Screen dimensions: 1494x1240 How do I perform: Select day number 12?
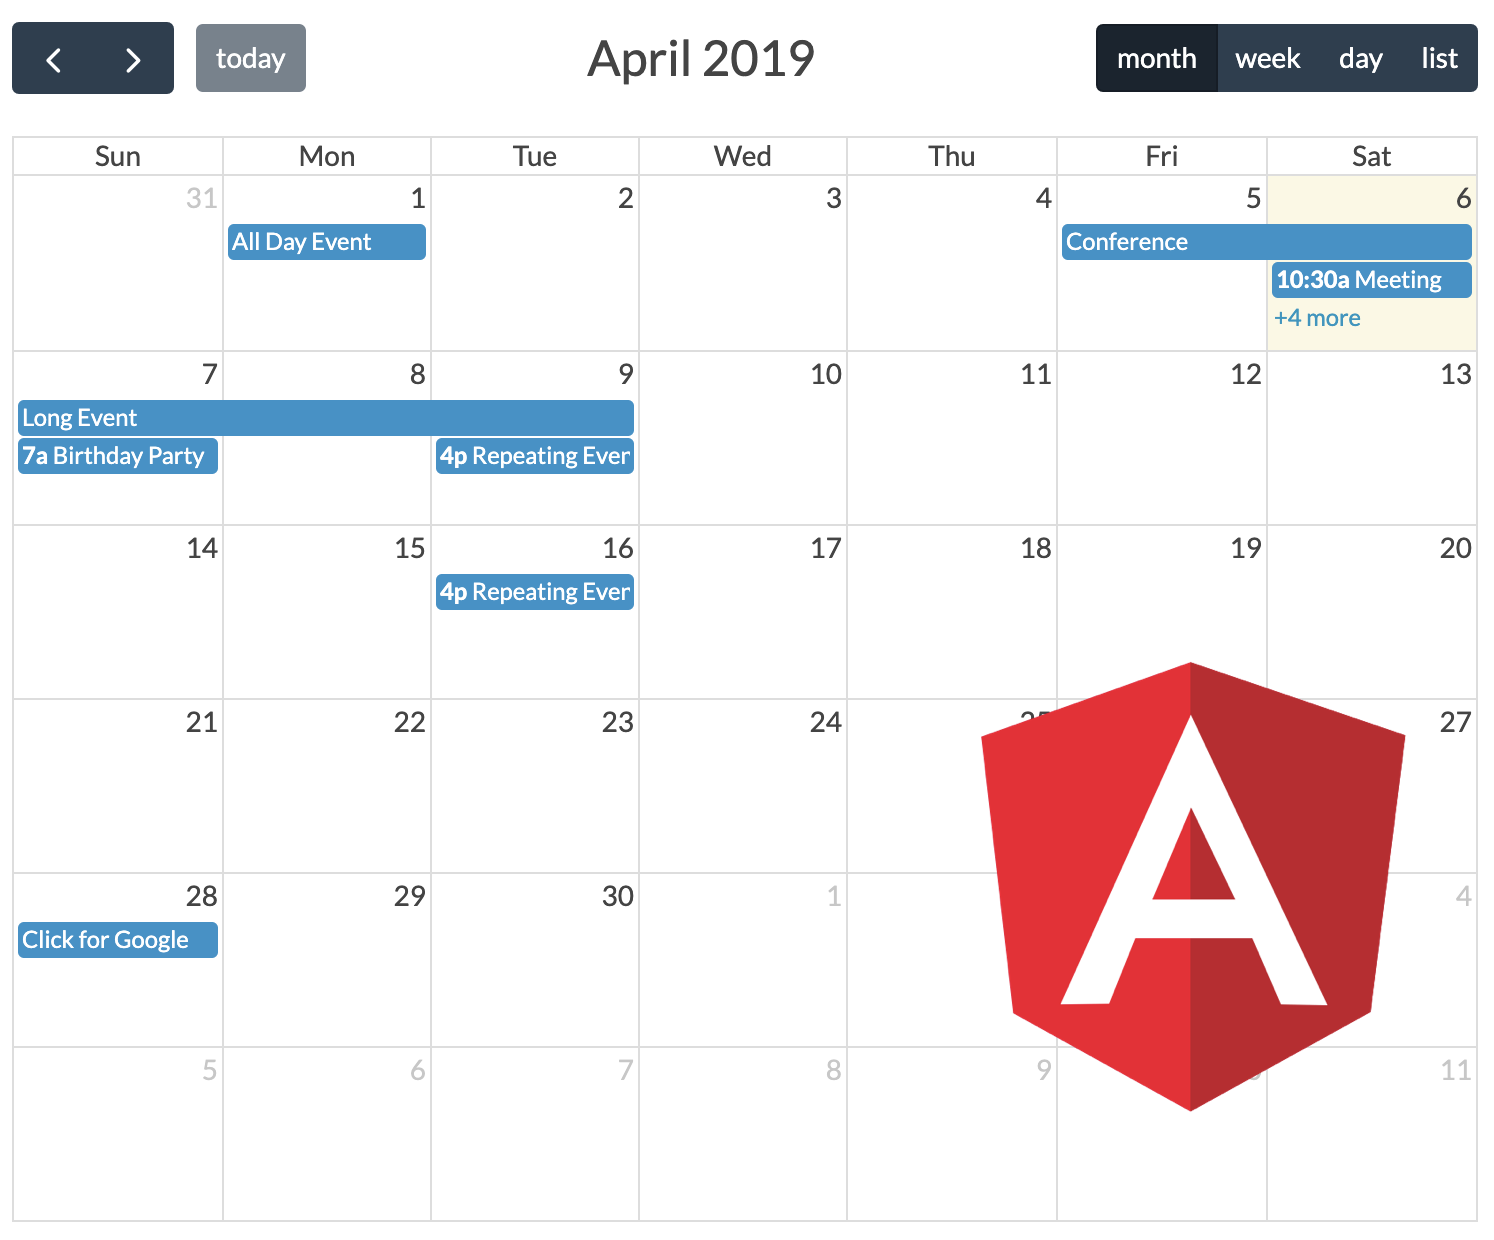[x=1246, y=374]
